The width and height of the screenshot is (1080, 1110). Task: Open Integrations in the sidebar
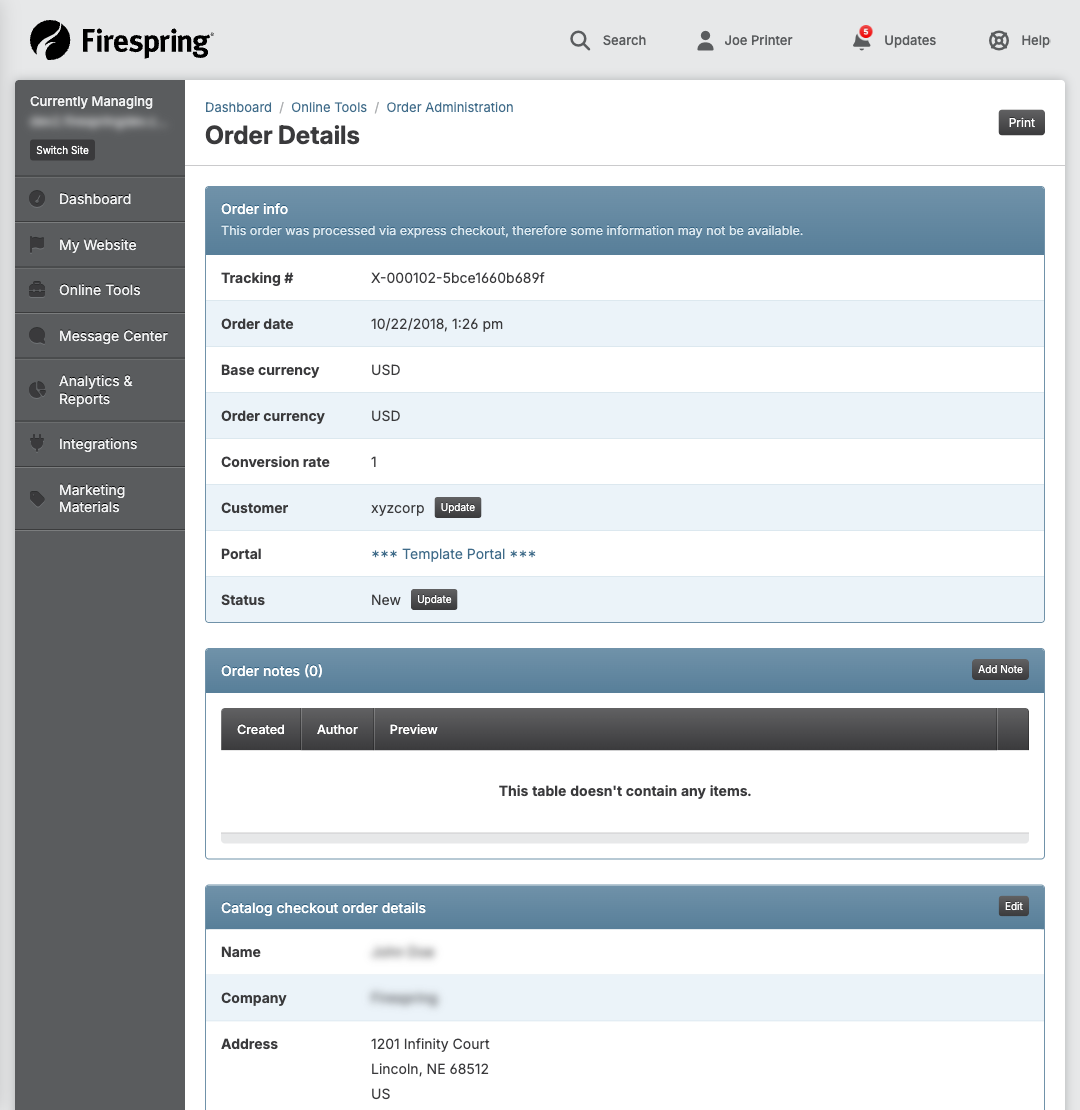100,444
